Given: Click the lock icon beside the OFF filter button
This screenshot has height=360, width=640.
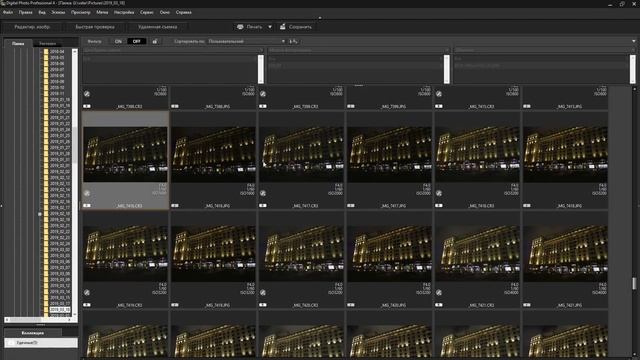Looking at the screenshot, I should coord(155,41).
